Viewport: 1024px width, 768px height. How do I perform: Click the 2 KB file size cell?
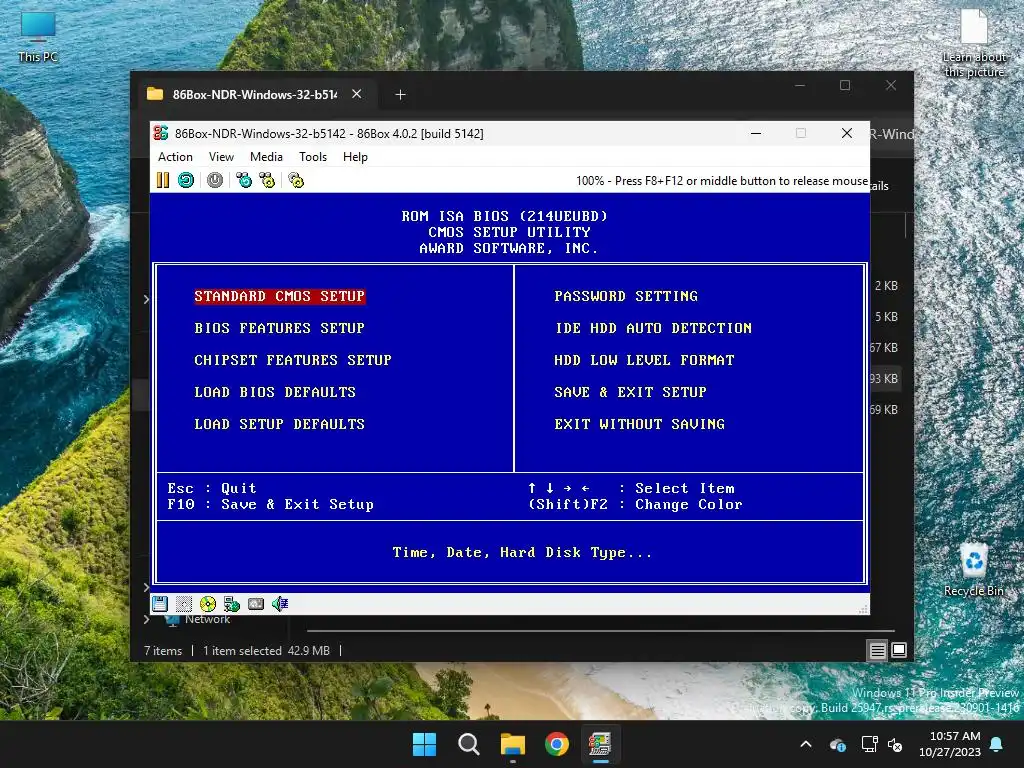click(x=886, y=285)
